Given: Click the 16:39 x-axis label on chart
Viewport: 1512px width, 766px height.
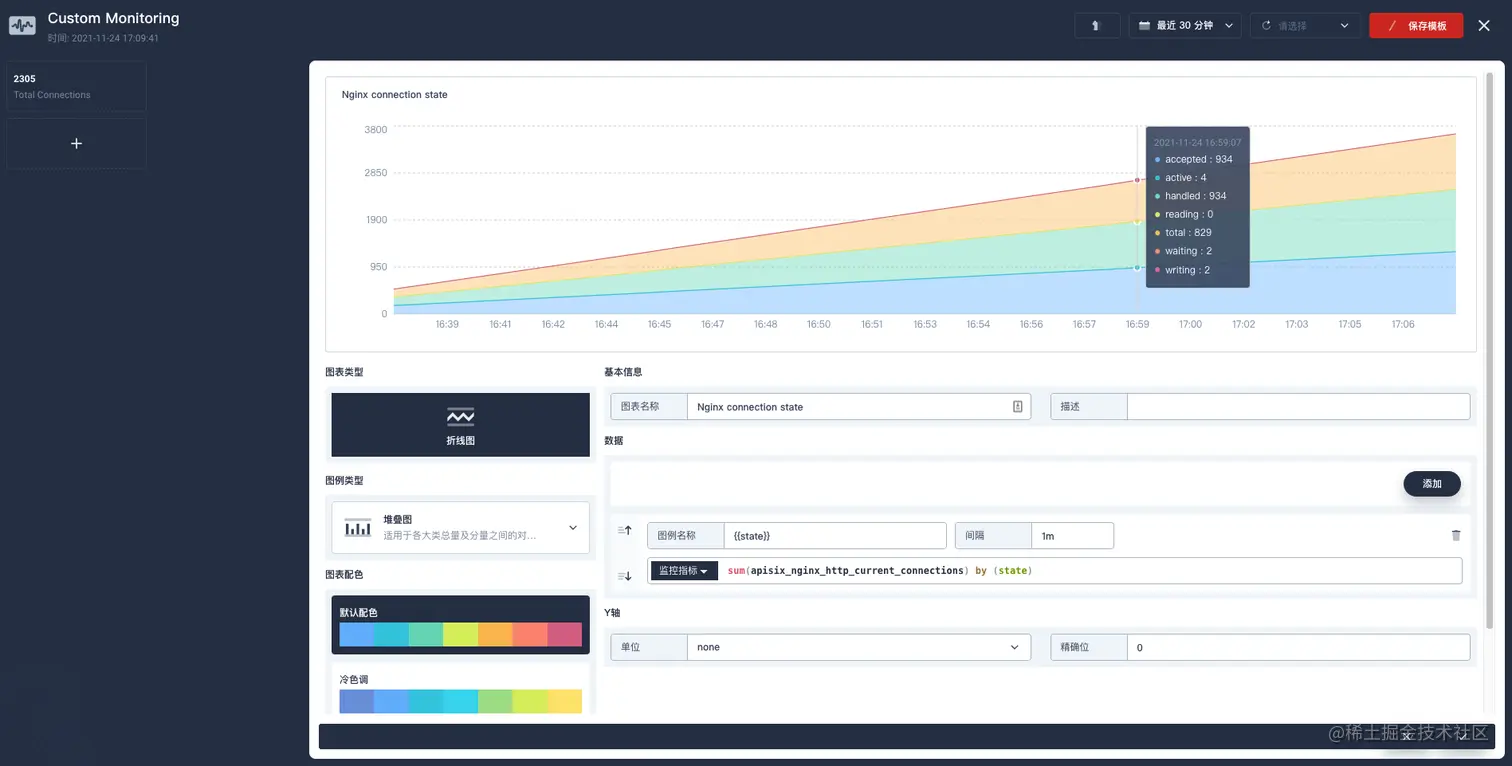Looking at the screenshot, I should click(x=447, y=324).
